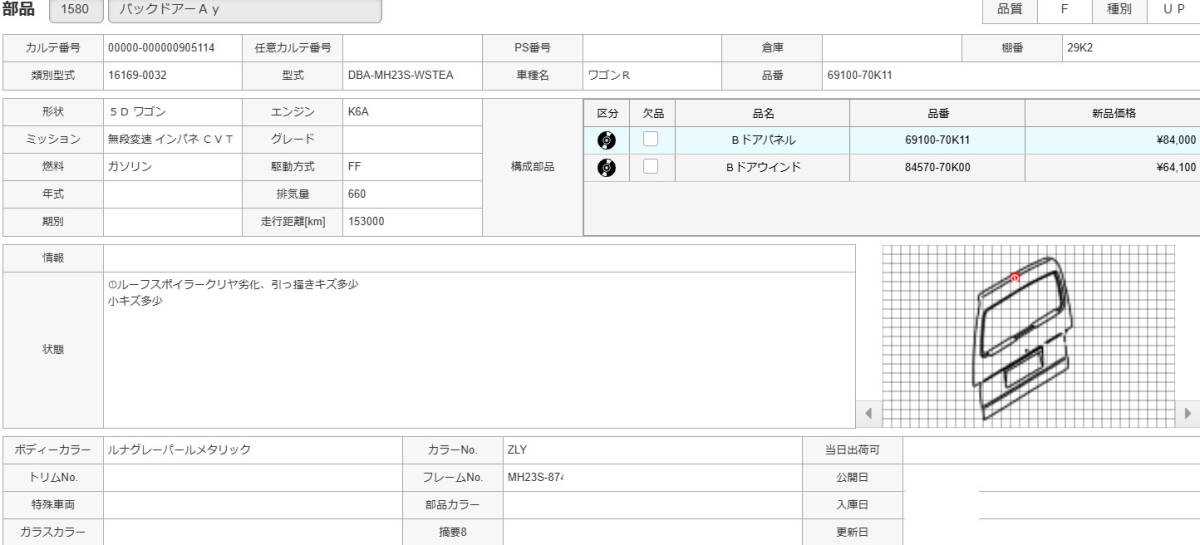The width and height of the screenshot is (1200, 545).
Task: Select the 種別 value UP
Action: coord(1173,10)
